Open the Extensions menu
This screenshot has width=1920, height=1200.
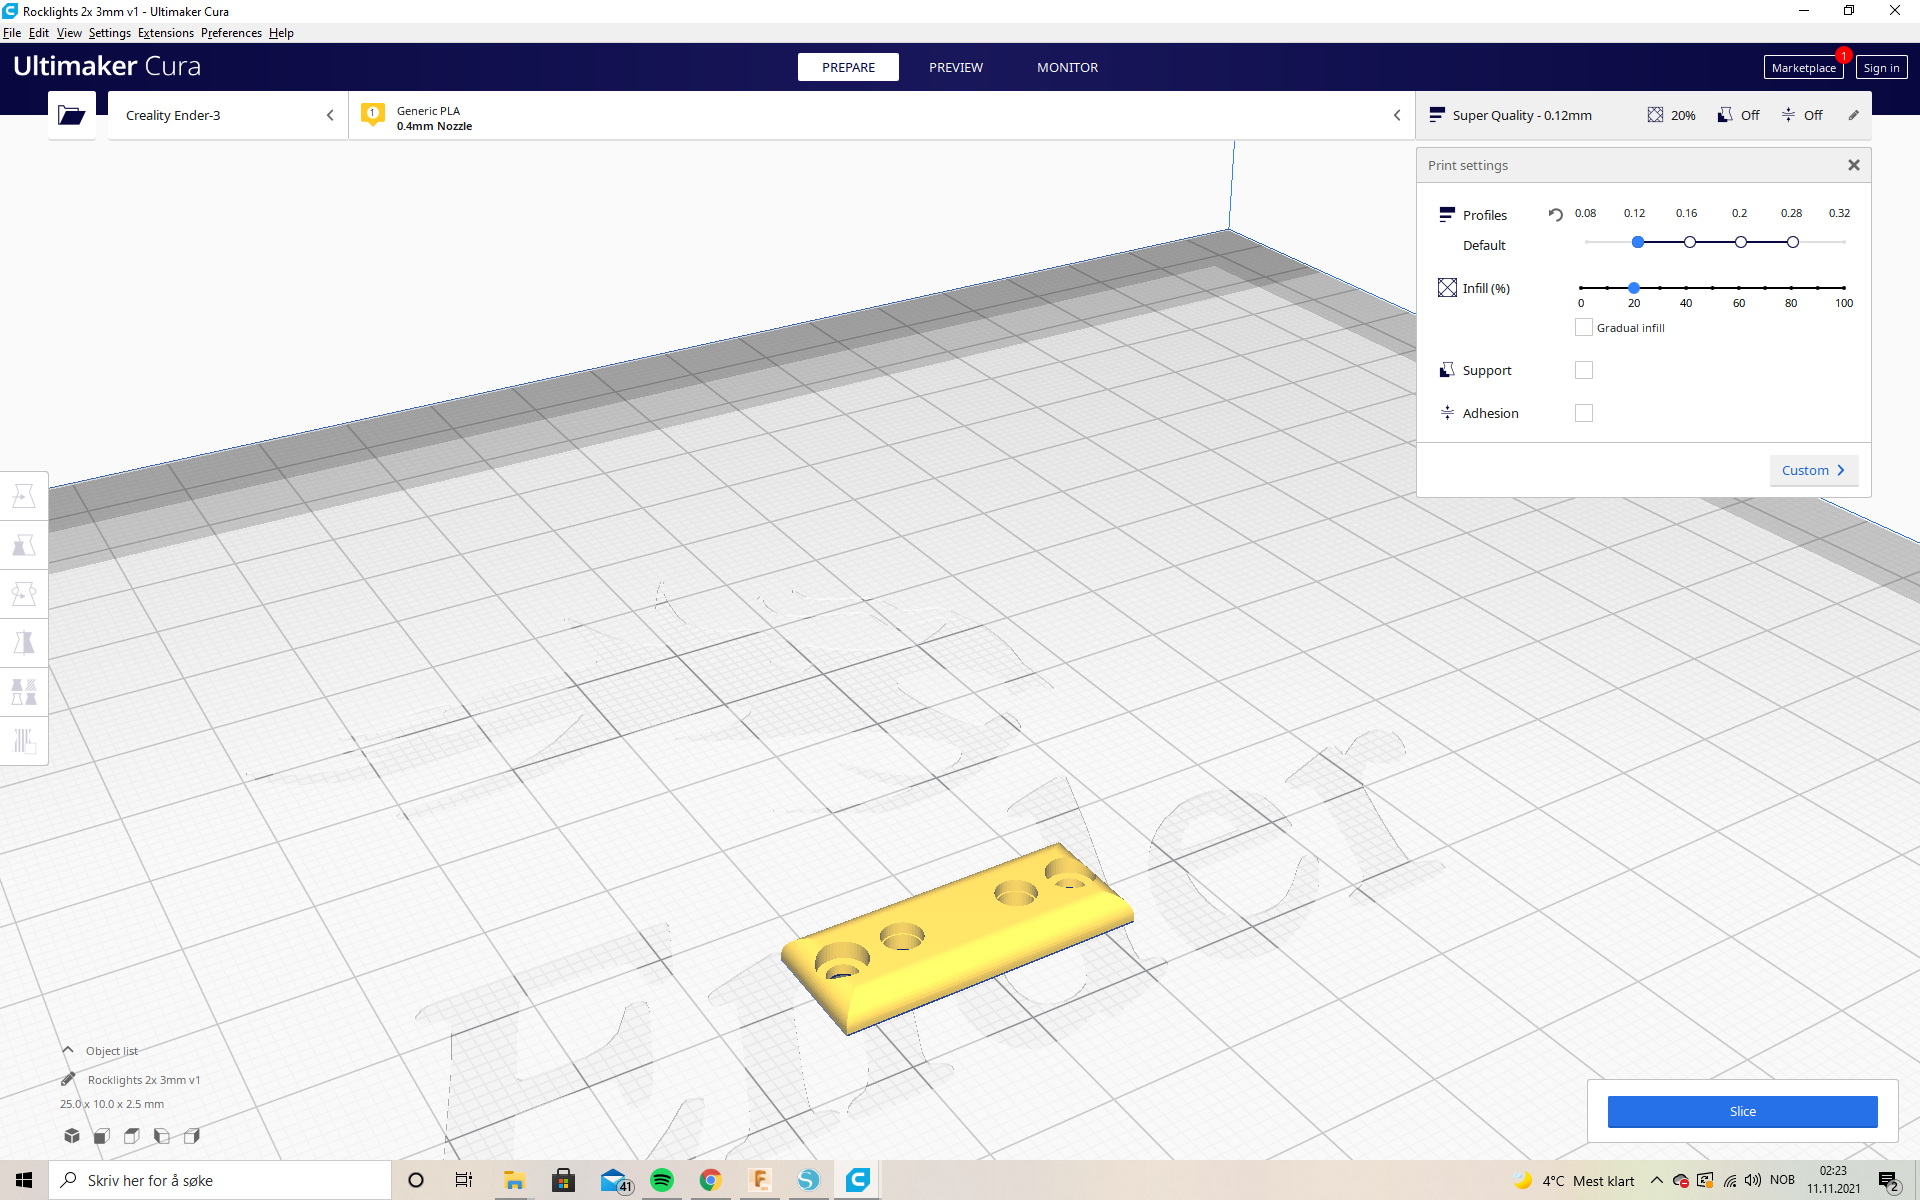[166, 33]
